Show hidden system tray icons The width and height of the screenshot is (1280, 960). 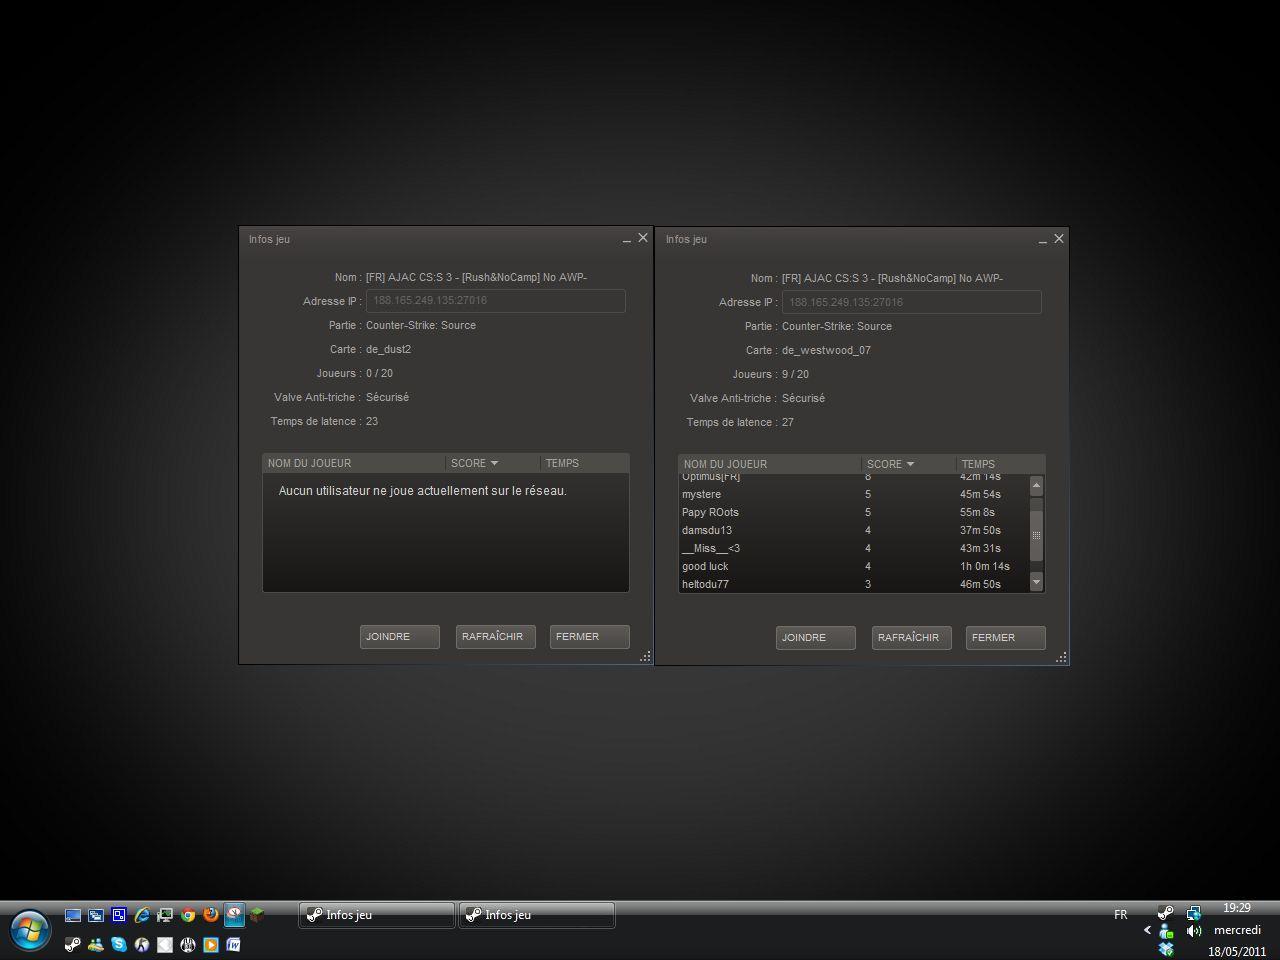1147,930
